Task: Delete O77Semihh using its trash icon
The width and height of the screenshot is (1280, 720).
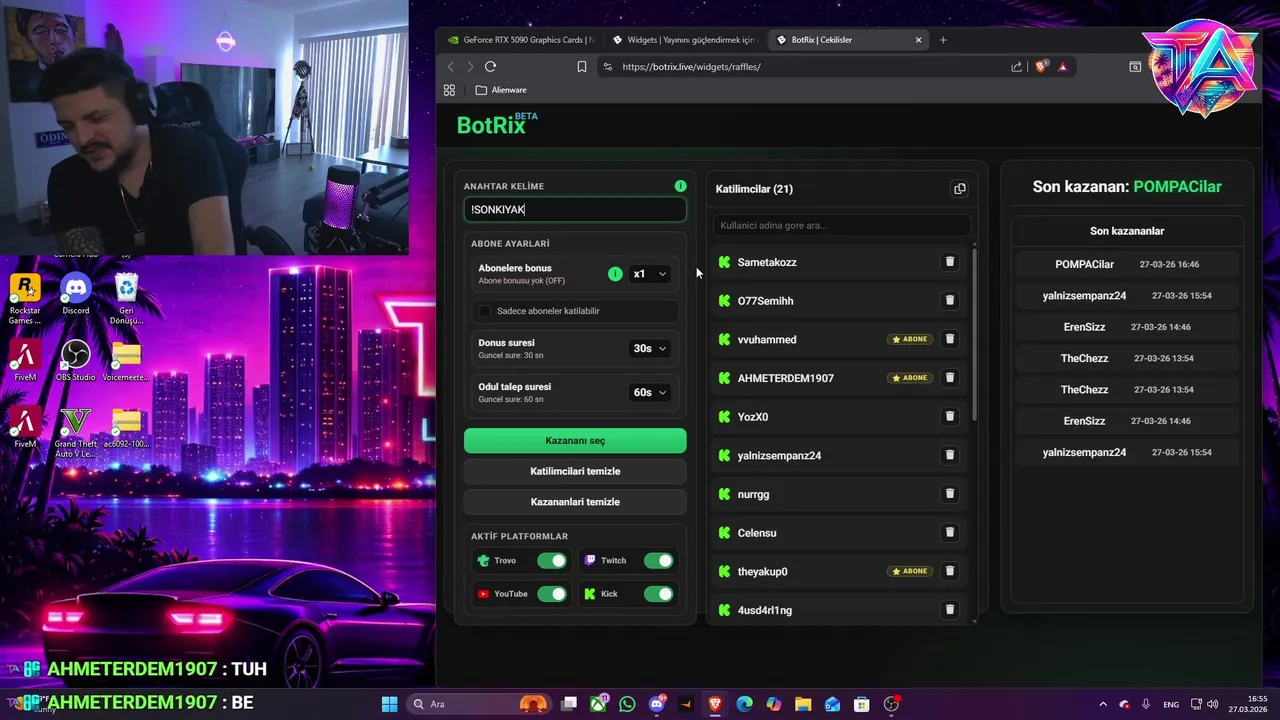Action: (950, 300)
